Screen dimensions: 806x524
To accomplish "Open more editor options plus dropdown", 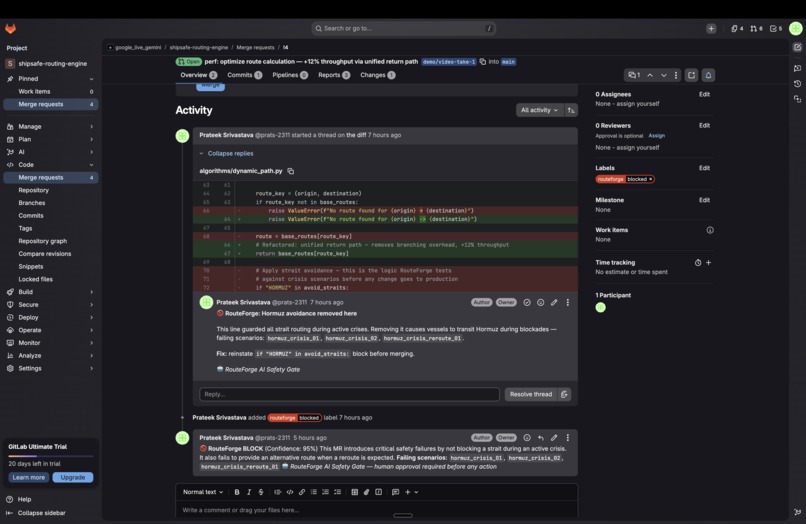I will tap(411, 492).
